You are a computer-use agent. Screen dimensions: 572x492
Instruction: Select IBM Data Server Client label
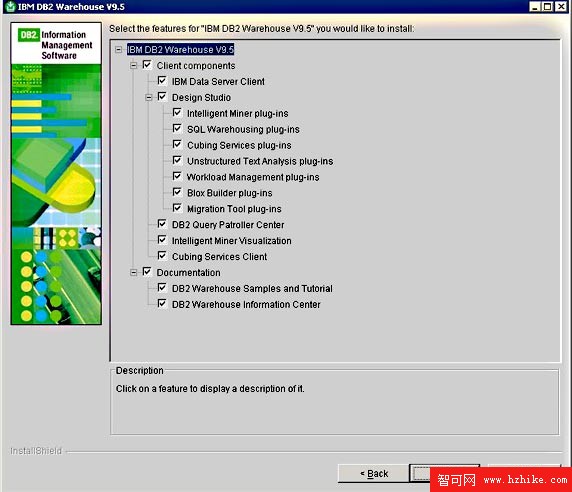click(218, 82)
